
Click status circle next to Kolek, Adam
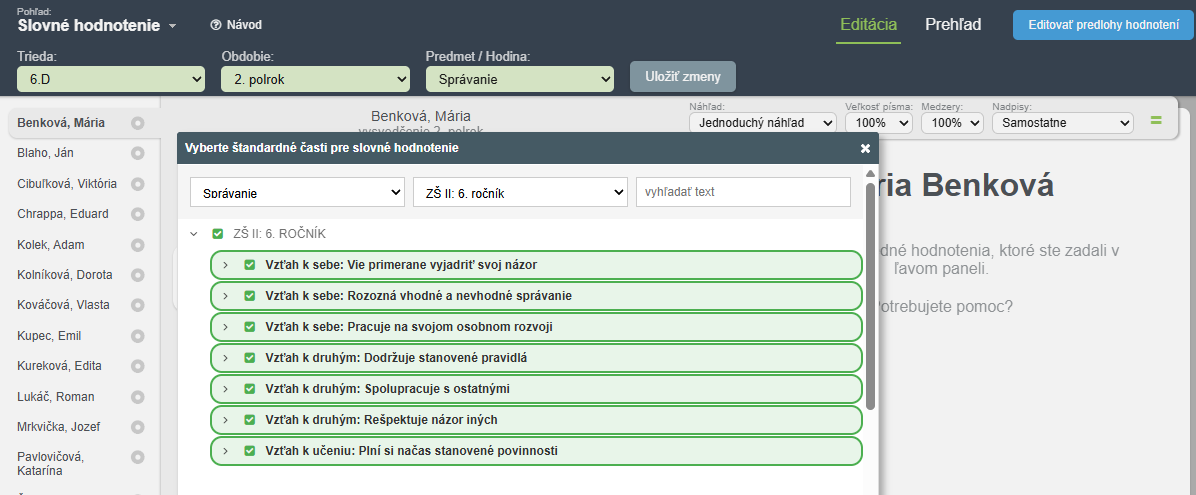(137, 245)
